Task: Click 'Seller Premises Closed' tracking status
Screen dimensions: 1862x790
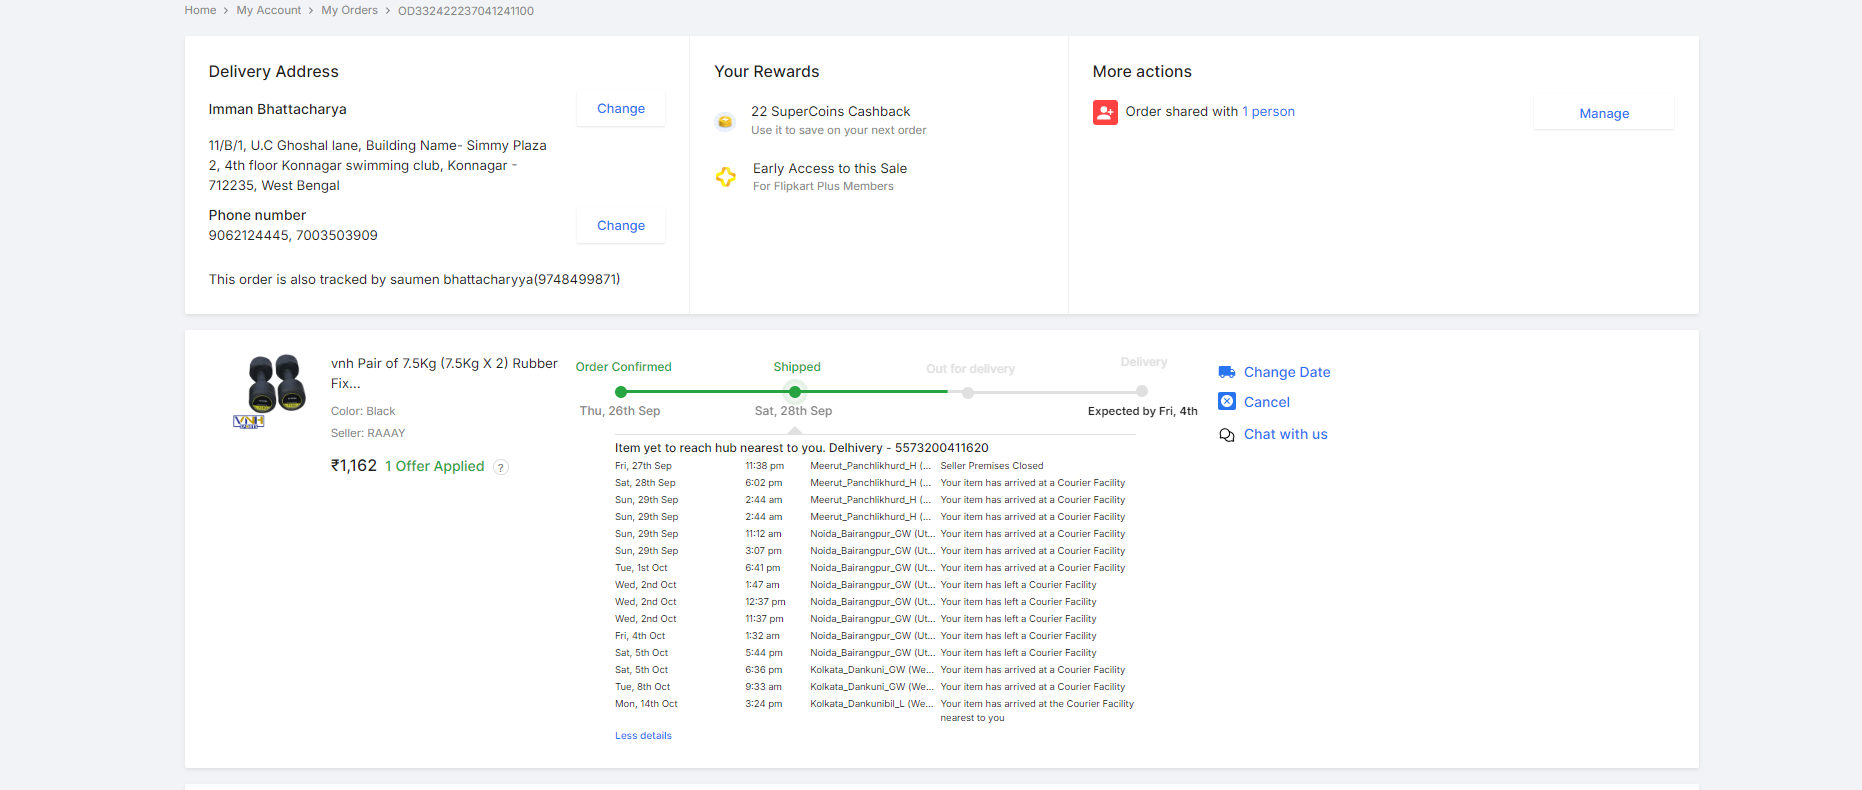Action: click(992, 466)
